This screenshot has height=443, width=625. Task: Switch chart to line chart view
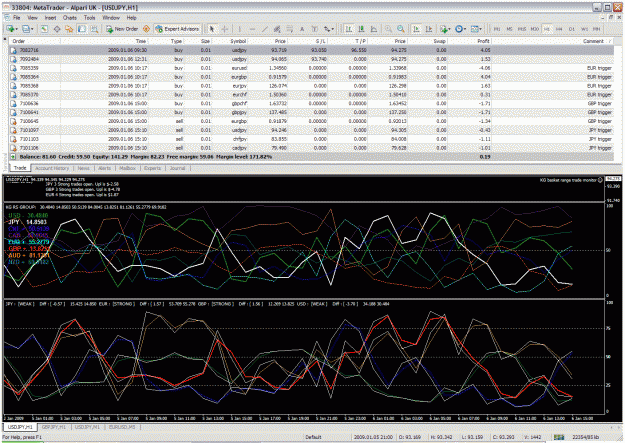pyautogui.click(x=374, y=29)
